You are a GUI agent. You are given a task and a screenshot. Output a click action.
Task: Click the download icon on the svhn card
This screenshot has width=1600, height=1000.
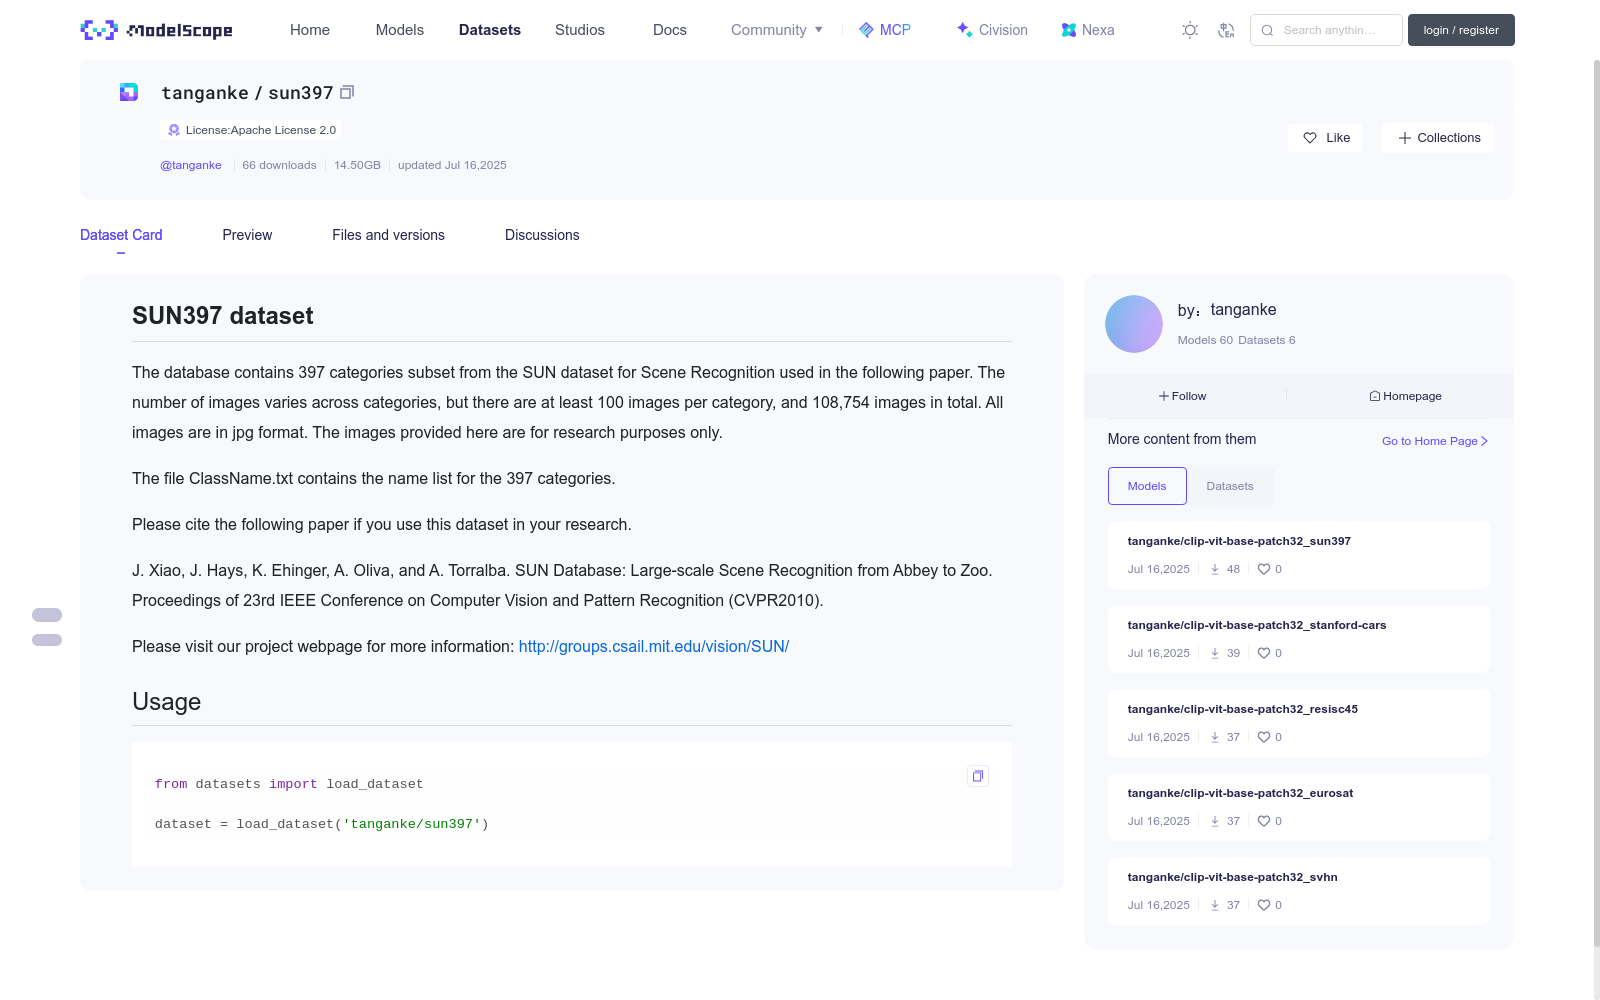(1215, 905)
